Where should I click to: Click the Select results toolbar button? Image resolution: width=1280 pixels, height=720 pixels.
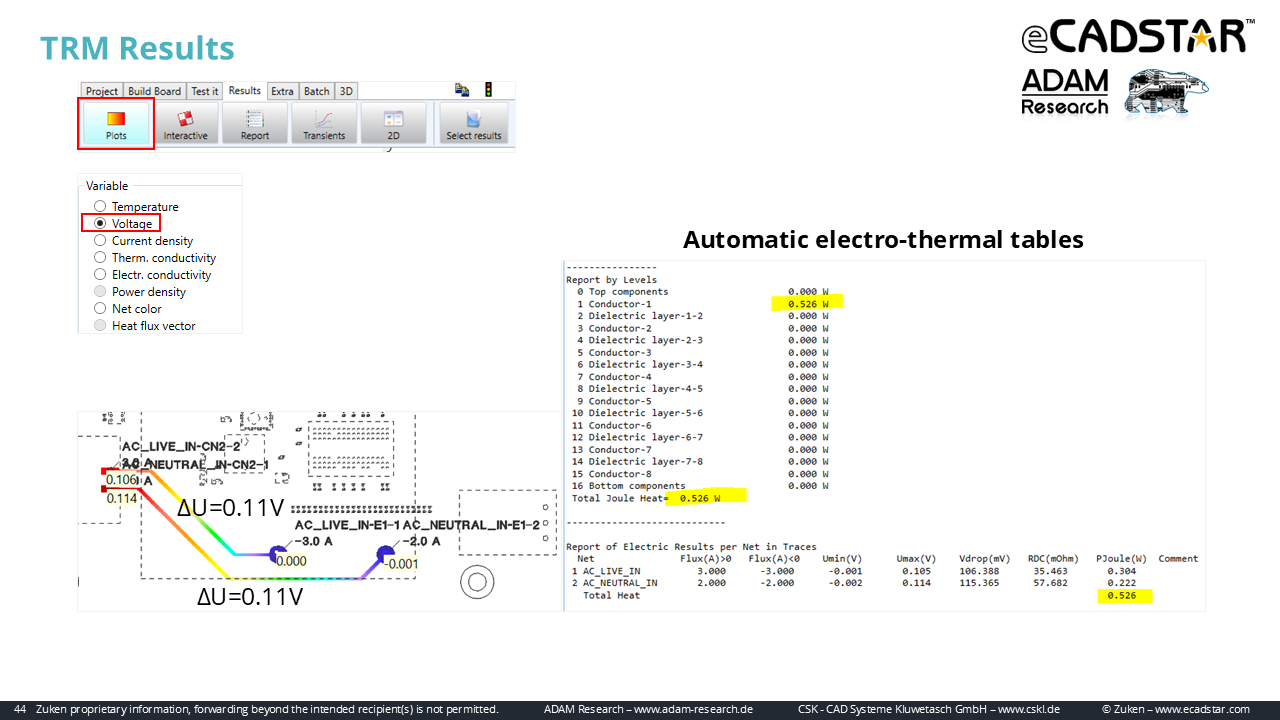pyautogui.click(x=474, y=123)
